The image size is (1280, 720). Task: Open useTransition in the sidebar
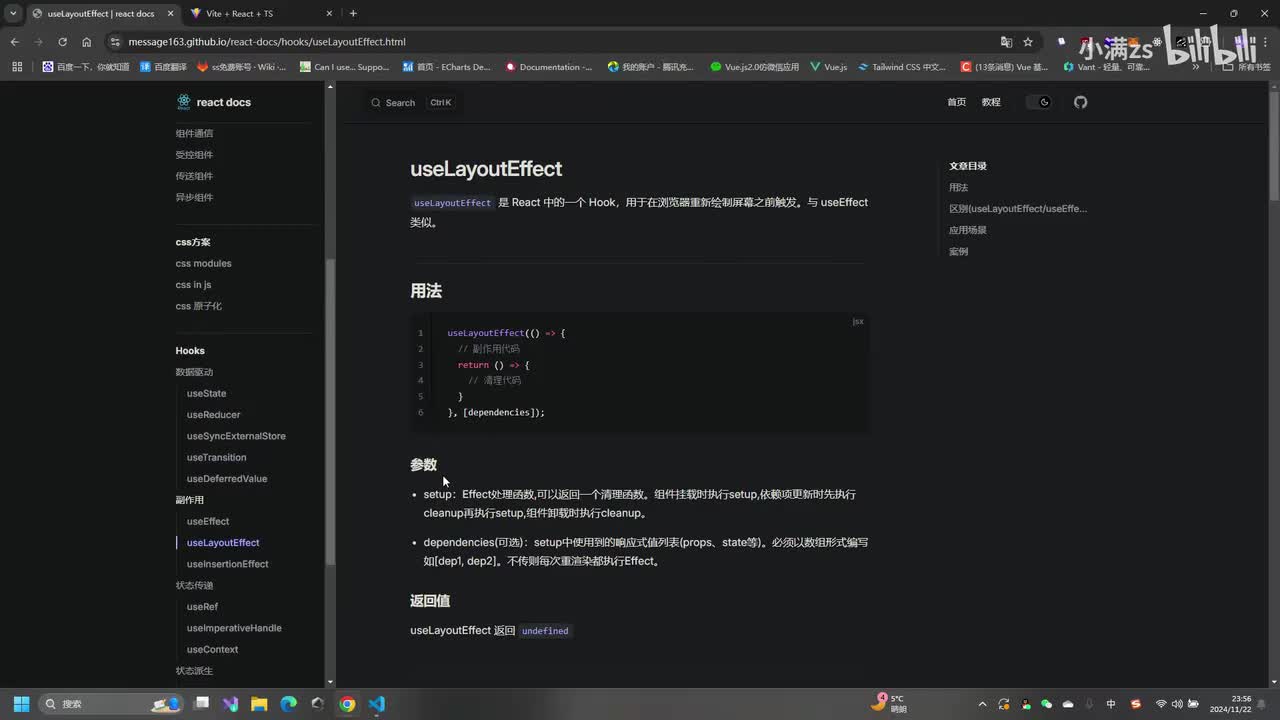point(216,458)
